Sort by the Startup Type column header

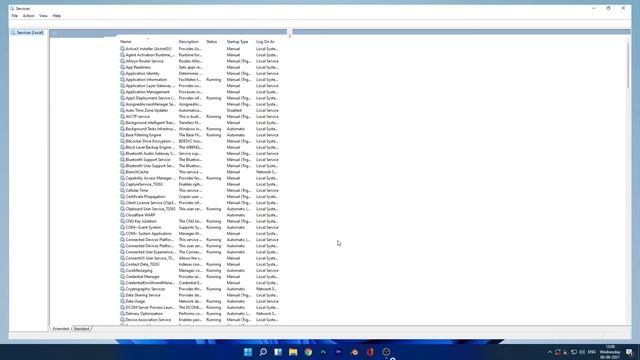click(237, 42)
